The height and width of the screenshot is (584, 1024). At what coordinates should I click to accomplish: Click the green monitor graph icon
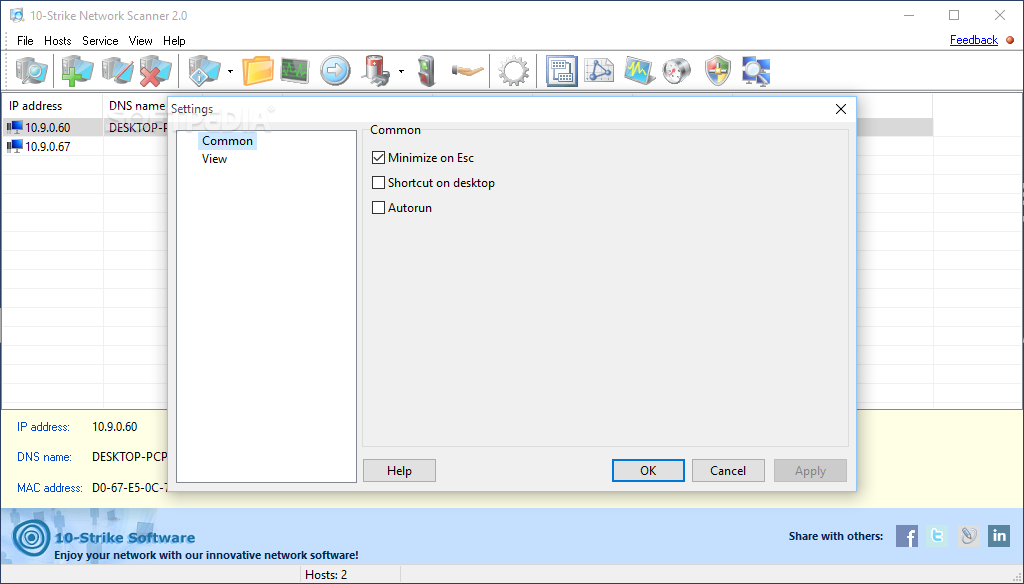coord(295,71)
